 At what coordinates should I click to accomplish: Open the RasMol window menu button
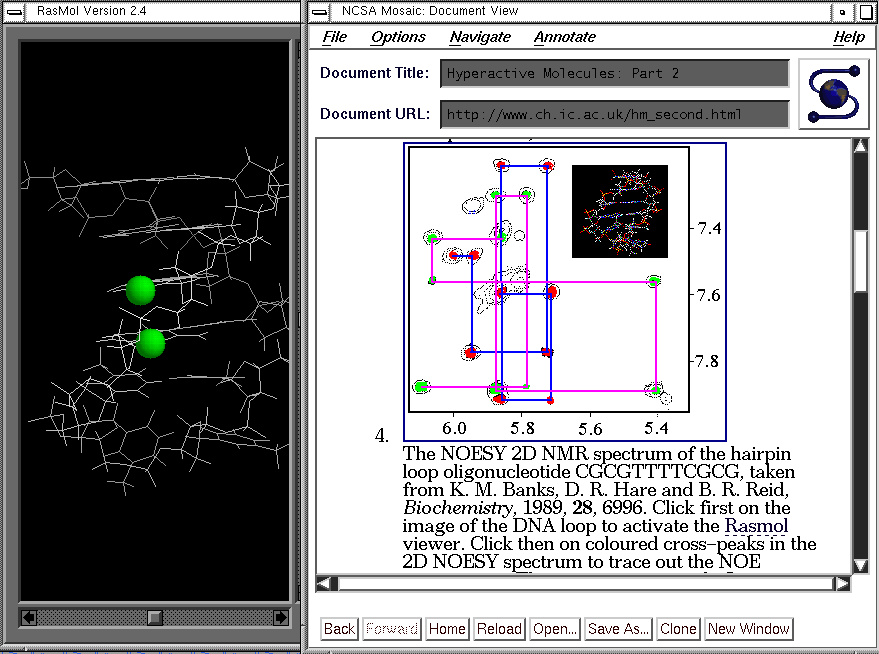pos(15,11)
